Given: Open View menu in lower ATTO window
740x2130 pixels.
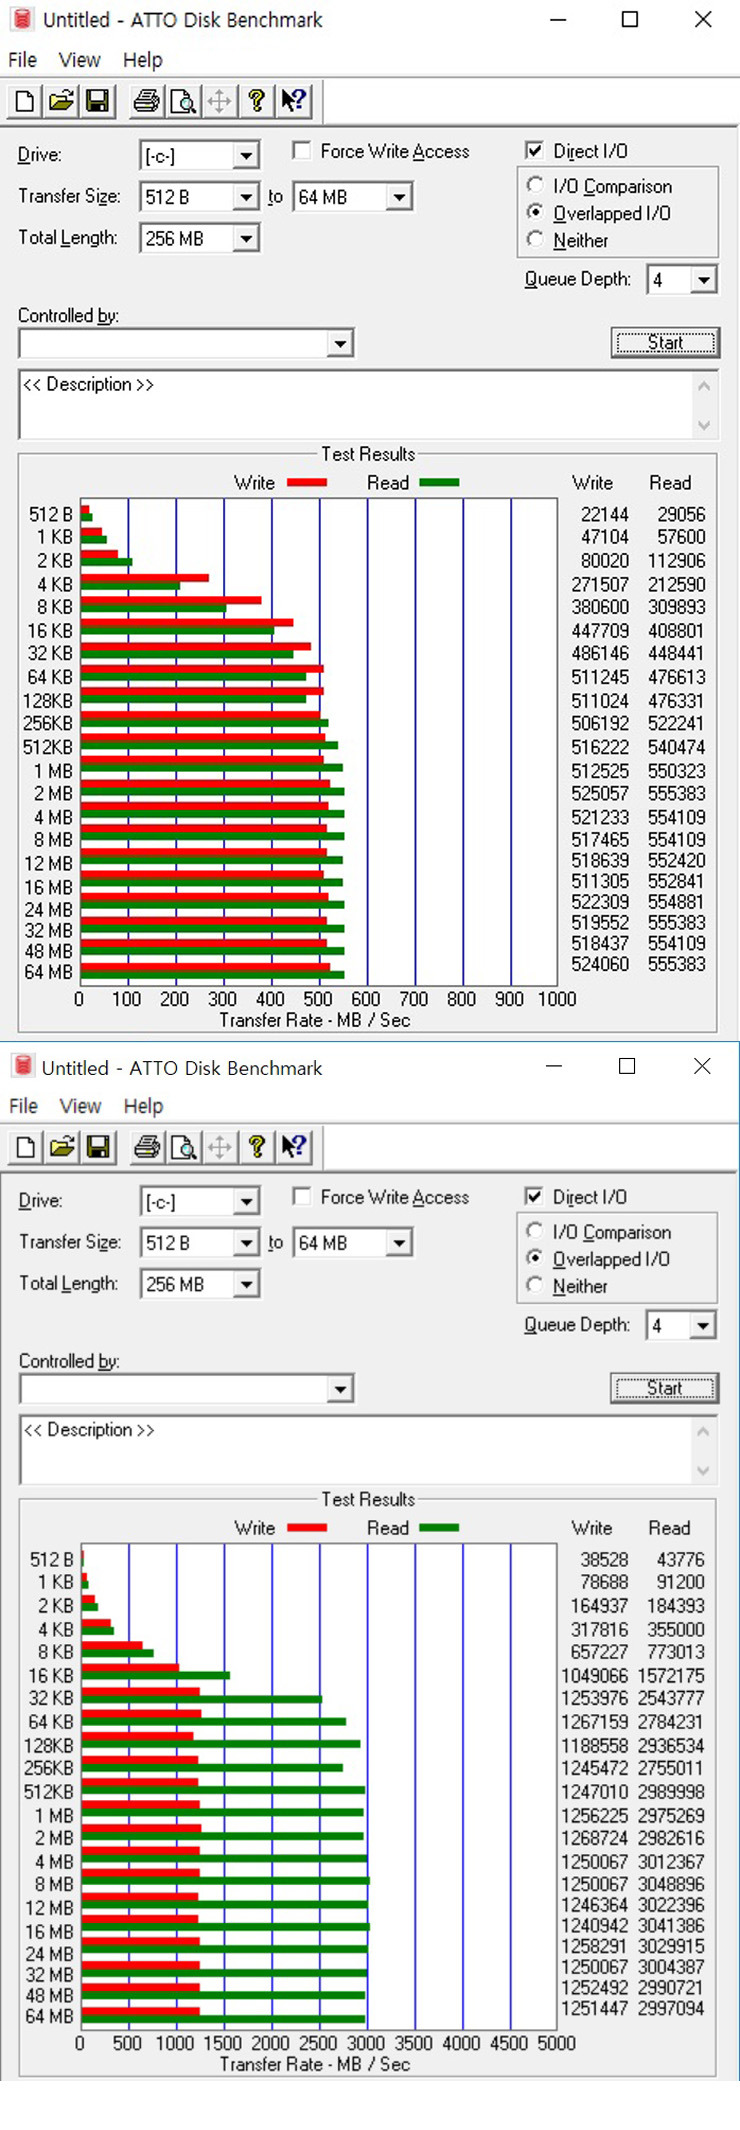Looking at the screenshot, I should [81, 1106].
